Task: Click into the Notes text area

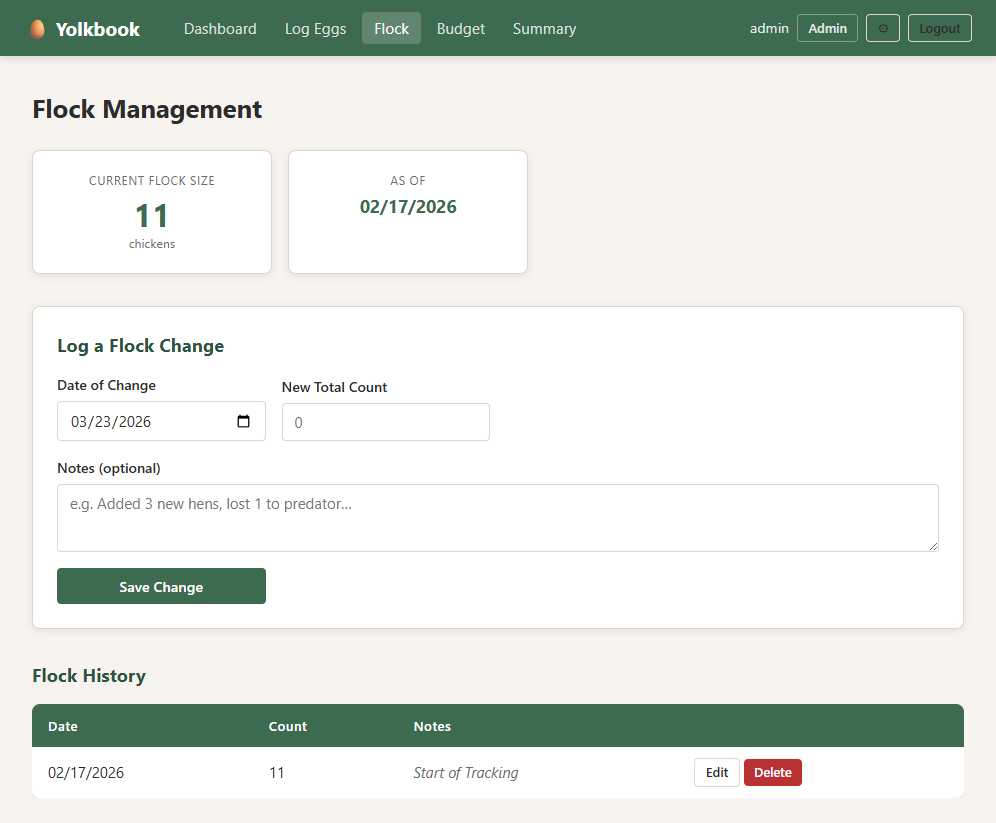Action: click(497, 518)
